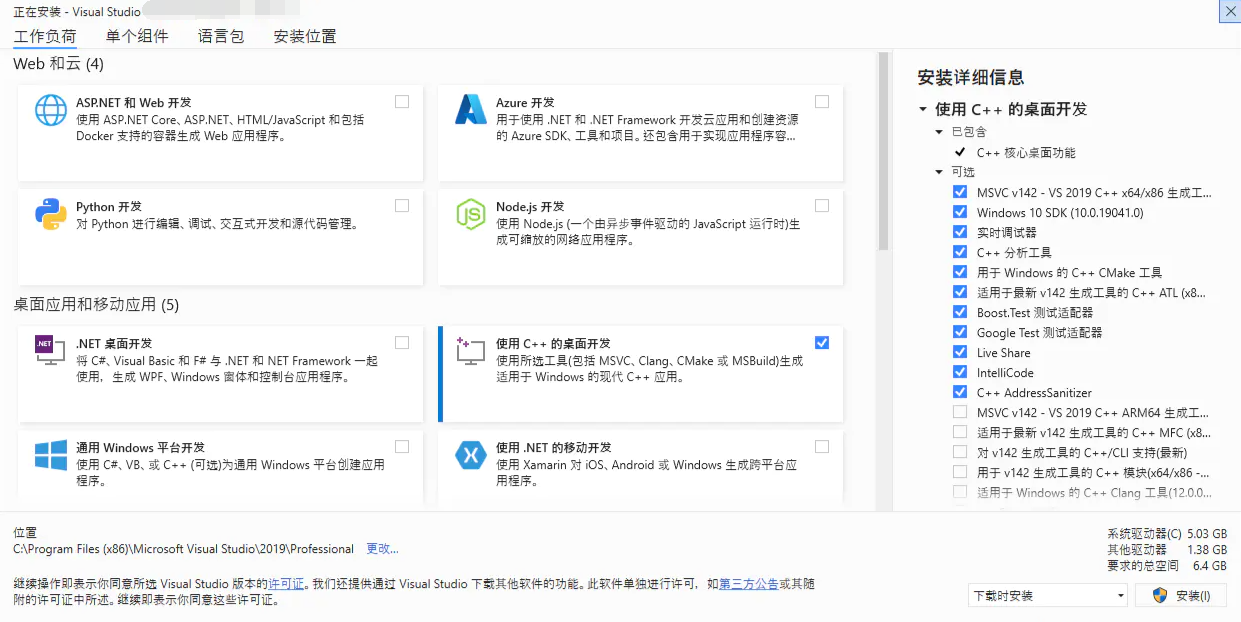Viewport: 1241px width, 622px height.
Task: Enable .NET mobile development checkbox
Action: click(x=822, y=446)
